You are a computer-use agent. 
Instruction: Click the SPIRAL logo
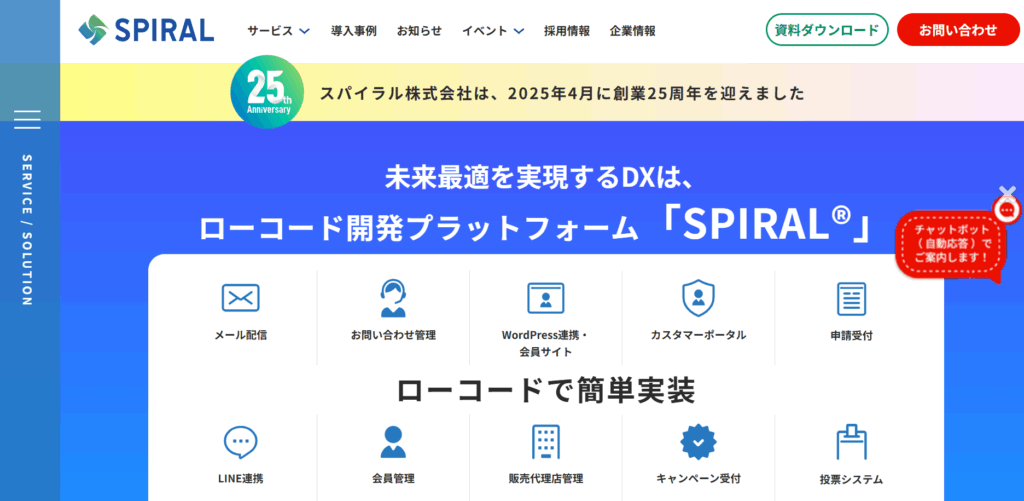pyautogui.click(x=146, y=29)
